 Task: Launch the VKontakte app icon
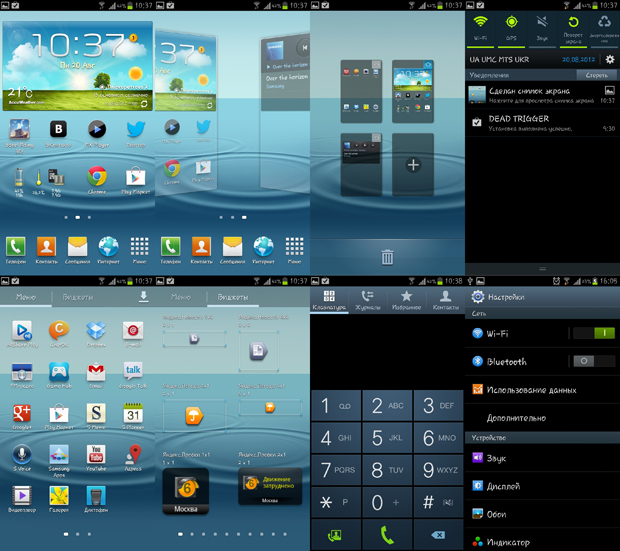[58, 129]
